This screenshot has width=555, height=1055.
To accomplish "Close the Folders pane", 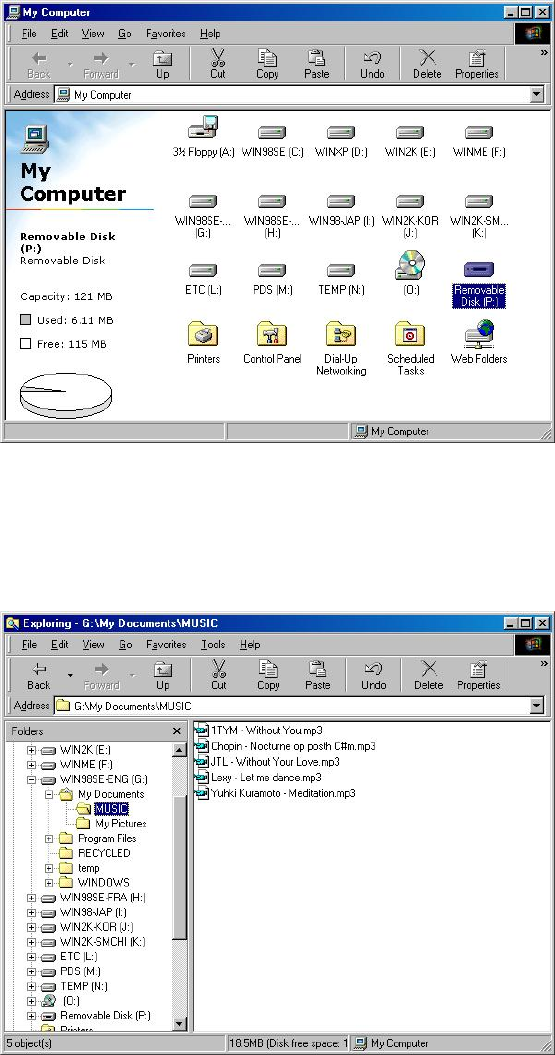I will [177, 731].
